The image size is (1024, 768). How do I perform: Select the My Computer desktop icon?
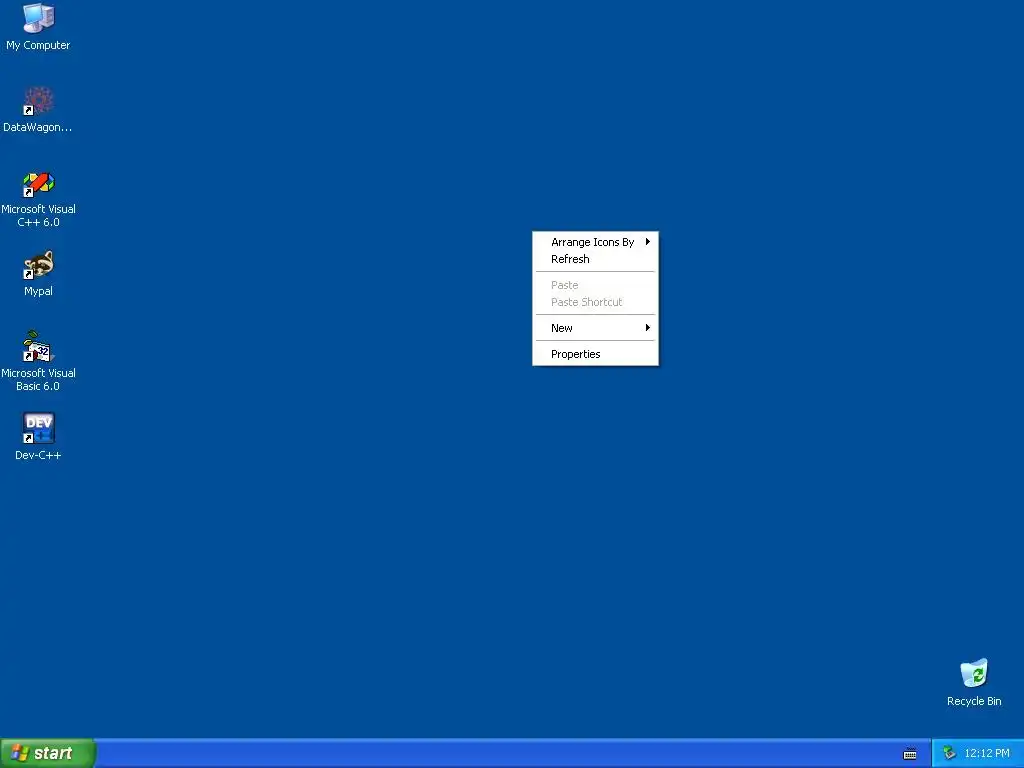pos(38,18)
